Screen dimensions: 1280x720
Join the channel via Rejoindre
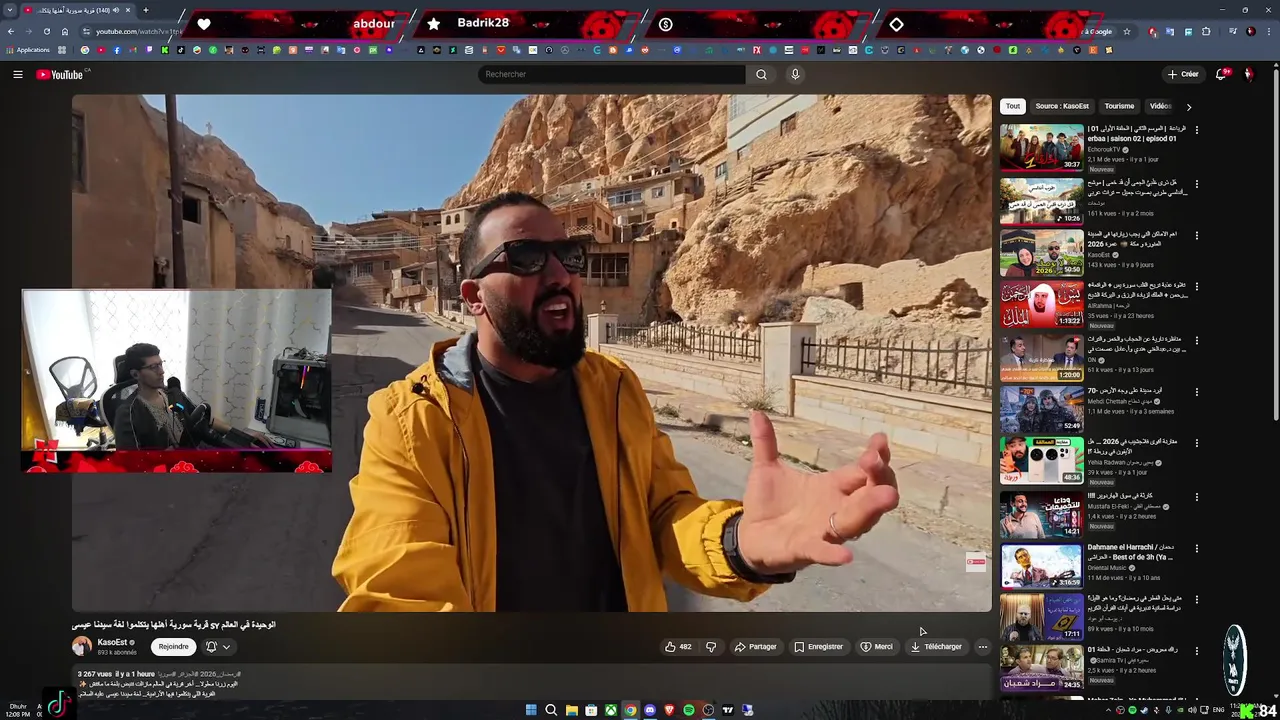(x=173, y=647)
